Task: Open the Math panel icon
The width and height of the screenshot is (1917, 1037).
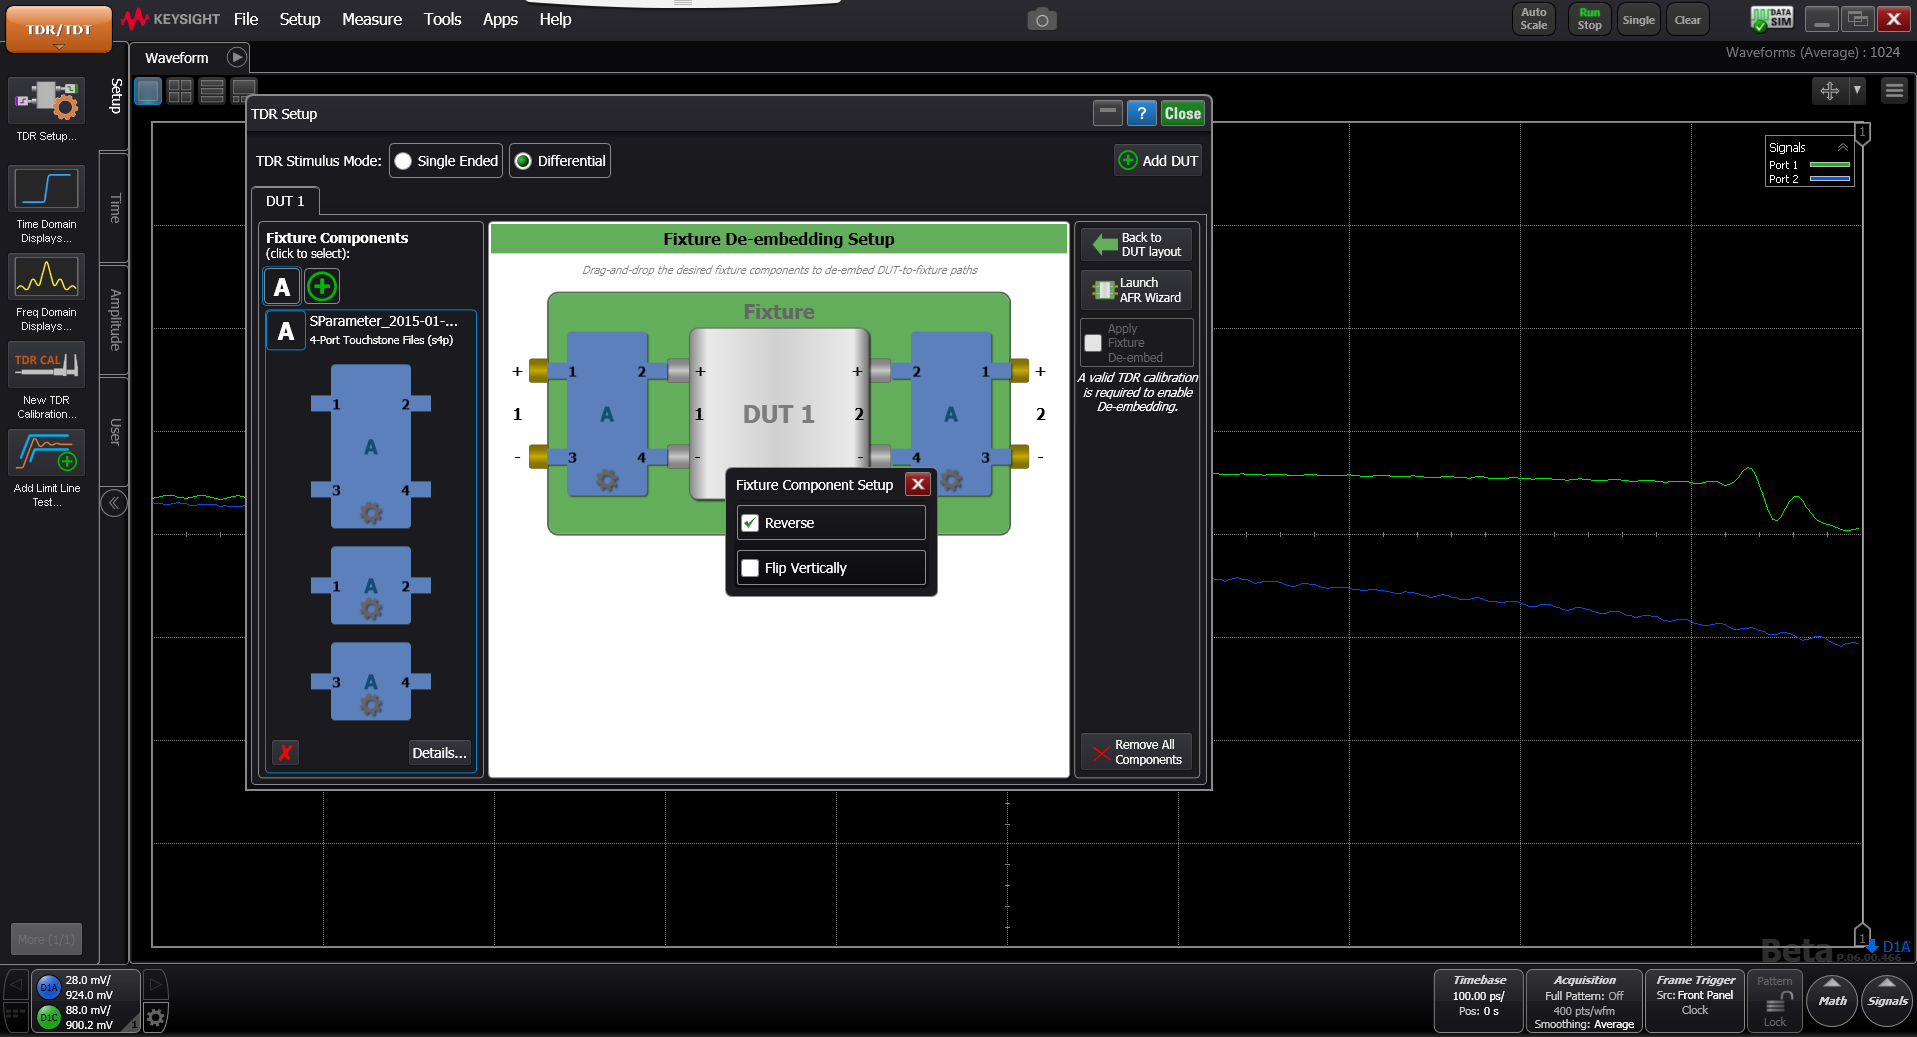Action: [1831, 1000]
